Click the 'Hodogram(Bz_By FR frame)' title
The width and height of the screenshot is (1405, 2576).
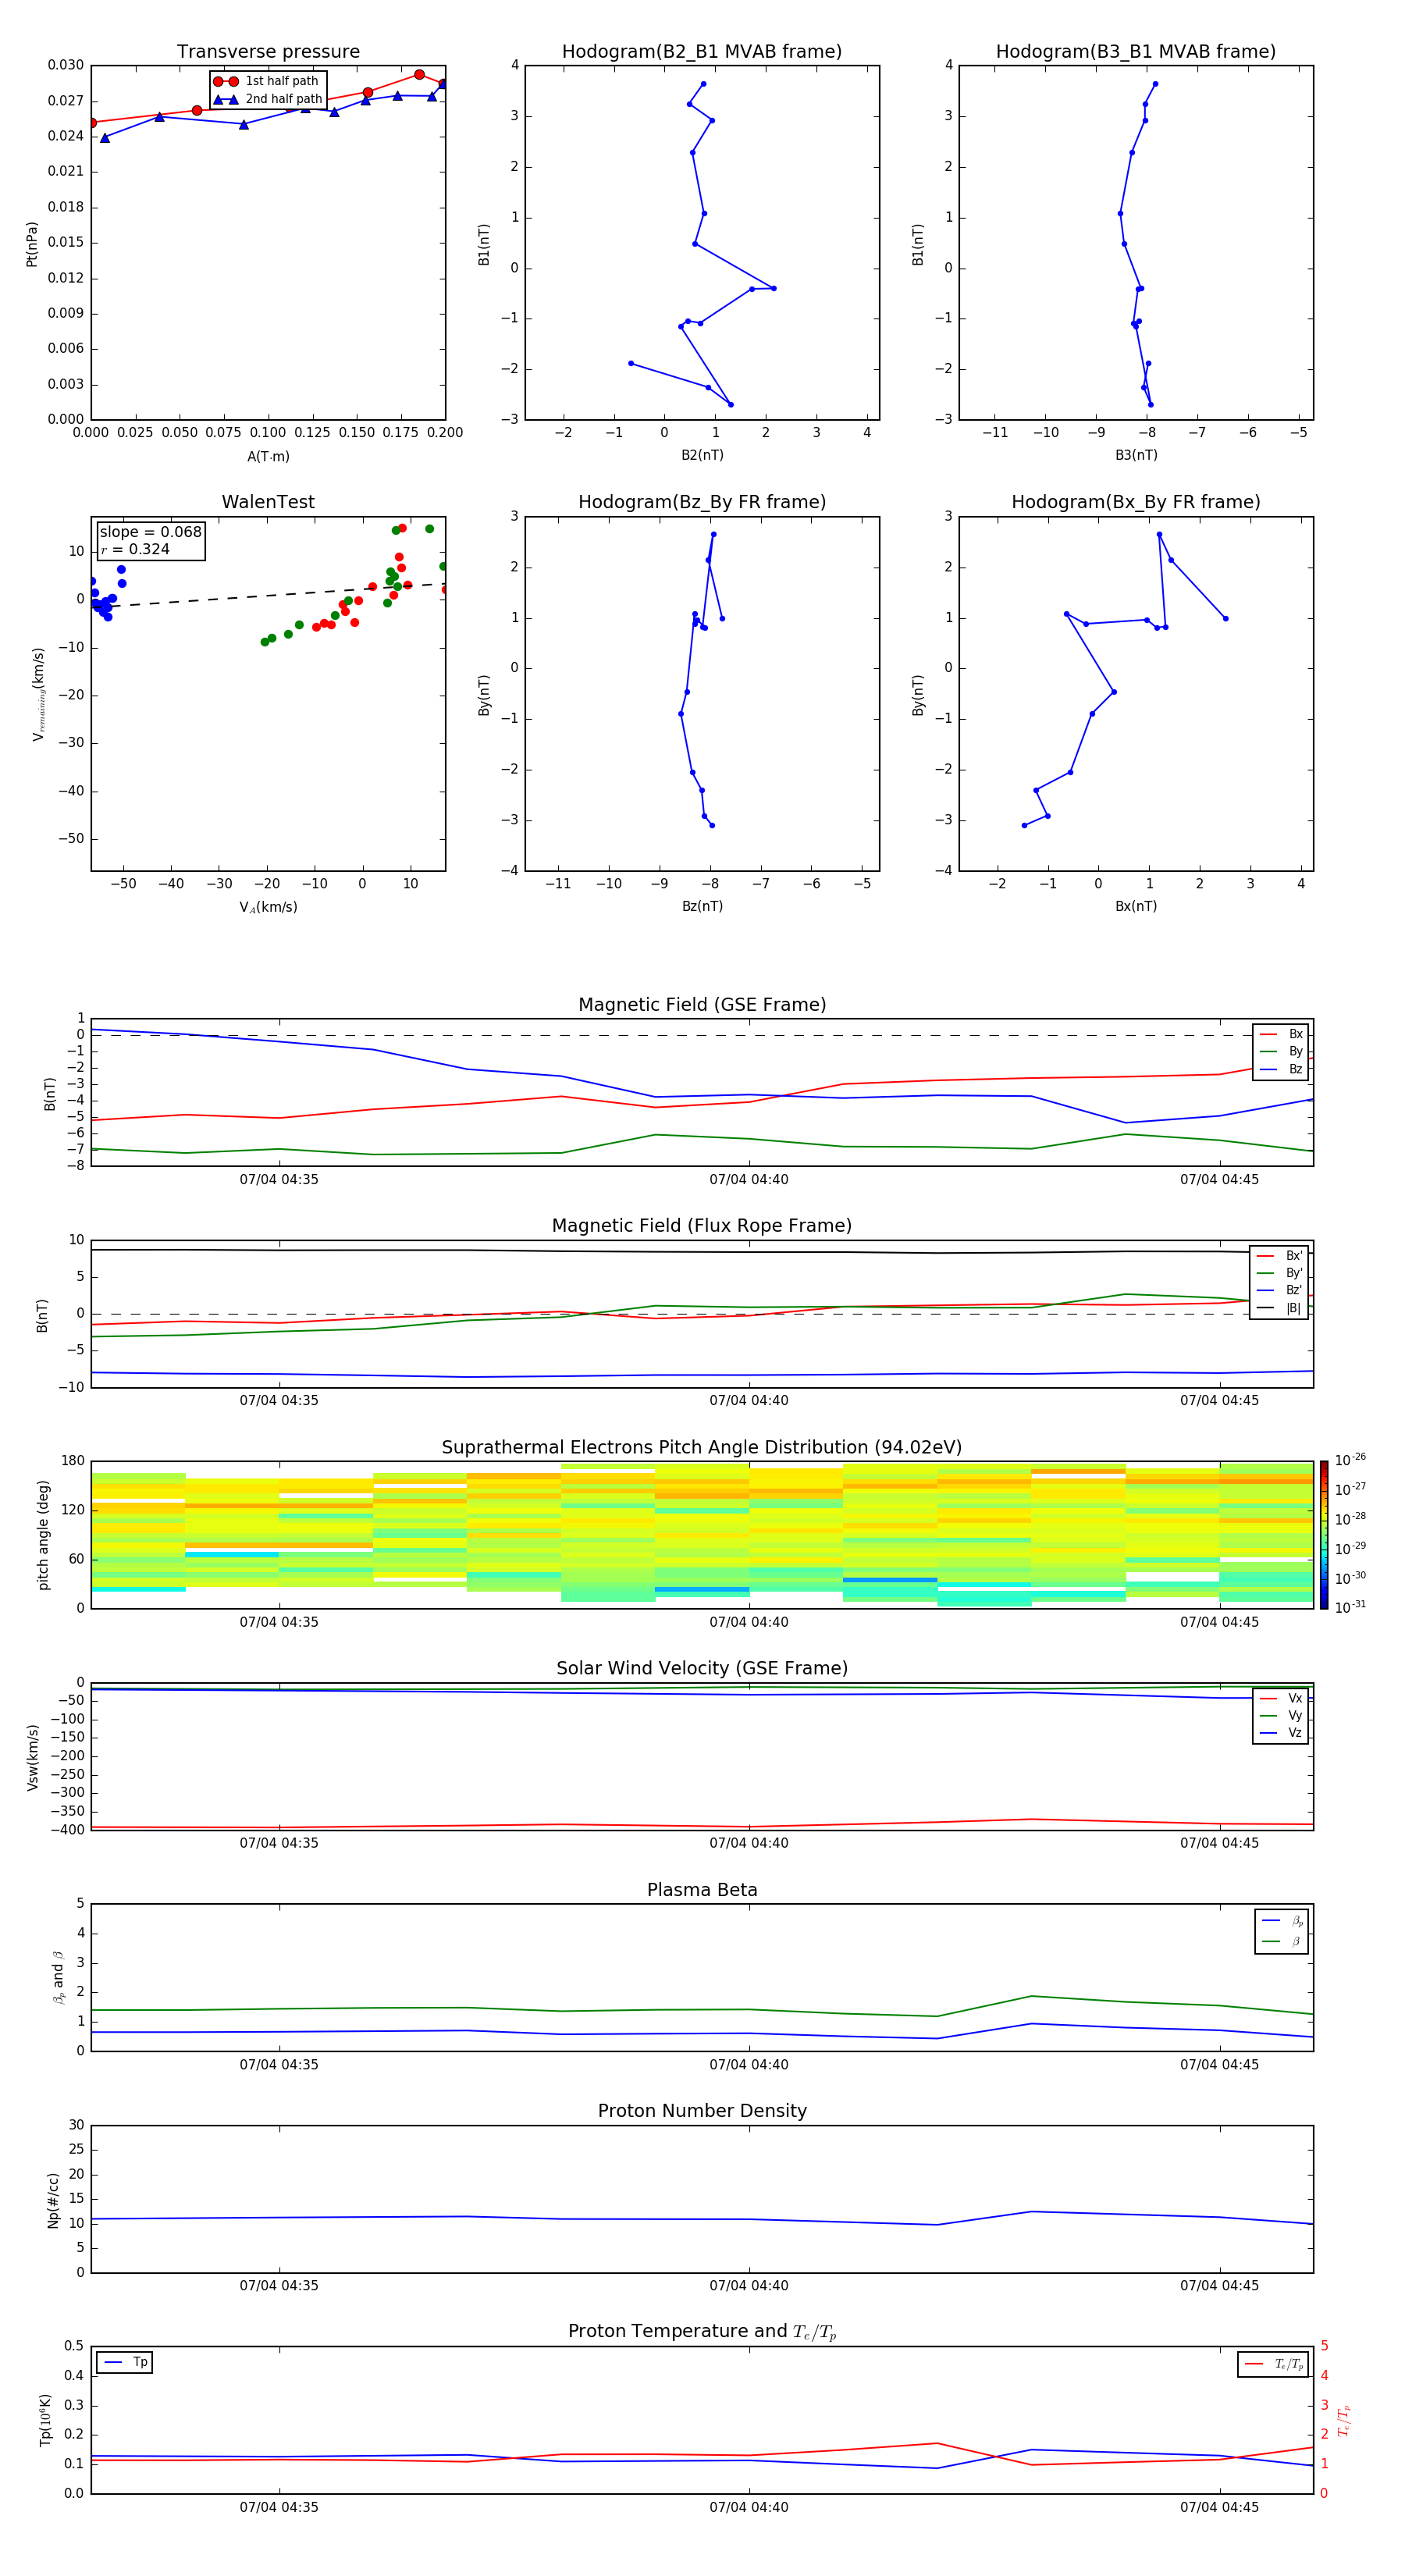(702, 502)
